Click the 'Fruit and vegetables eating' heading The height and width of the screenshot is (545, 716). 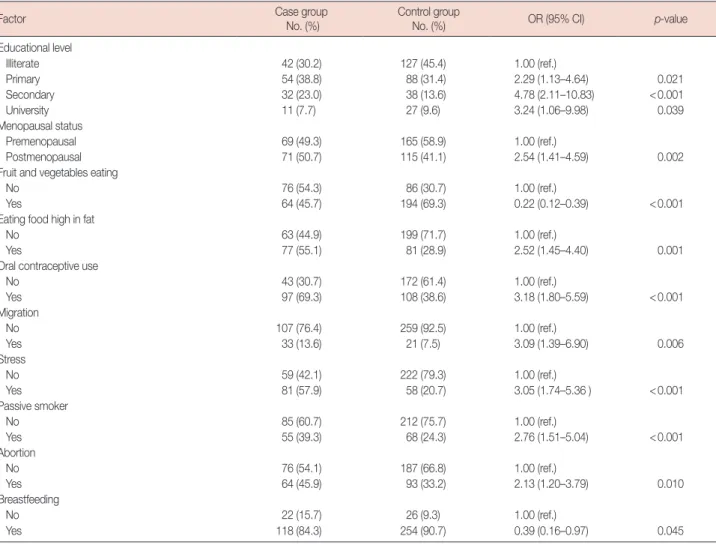[x=59, y=173]
